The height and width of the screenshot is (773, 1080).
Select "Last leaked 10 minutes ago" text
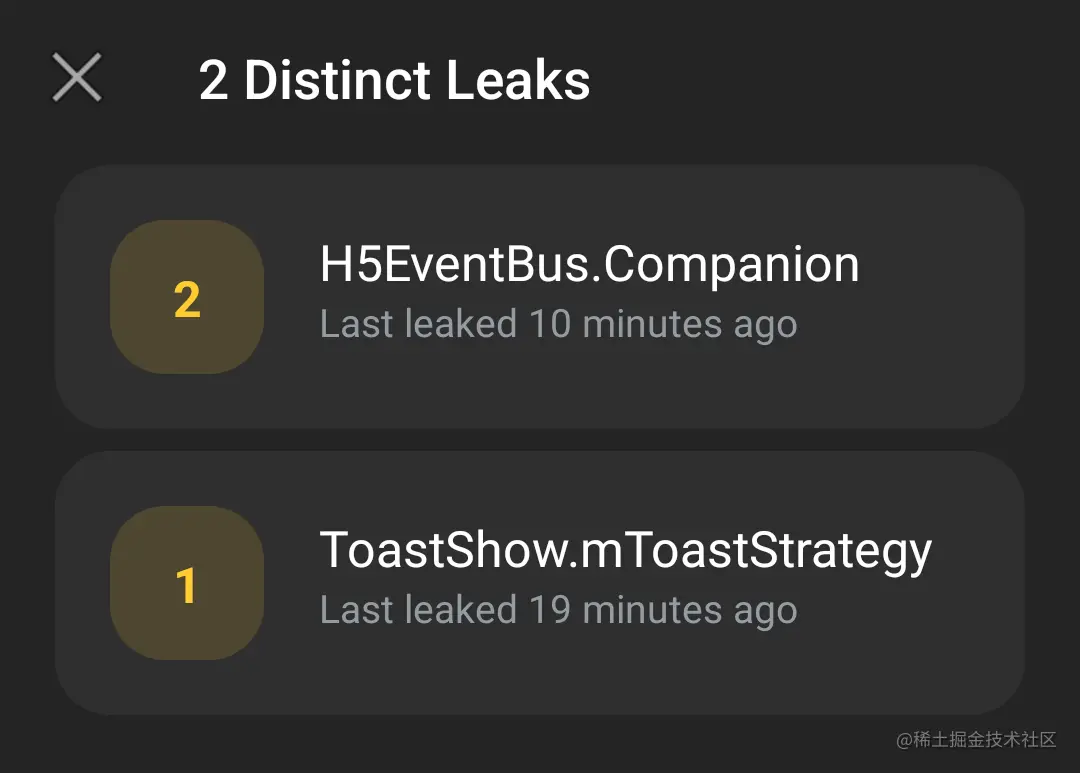coord(558,324)
